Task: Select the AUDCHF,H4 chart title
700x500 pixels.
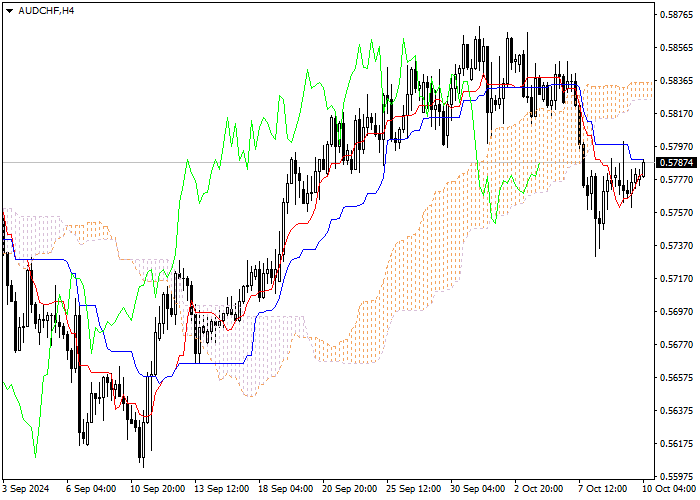Action: tap(46, 11)
